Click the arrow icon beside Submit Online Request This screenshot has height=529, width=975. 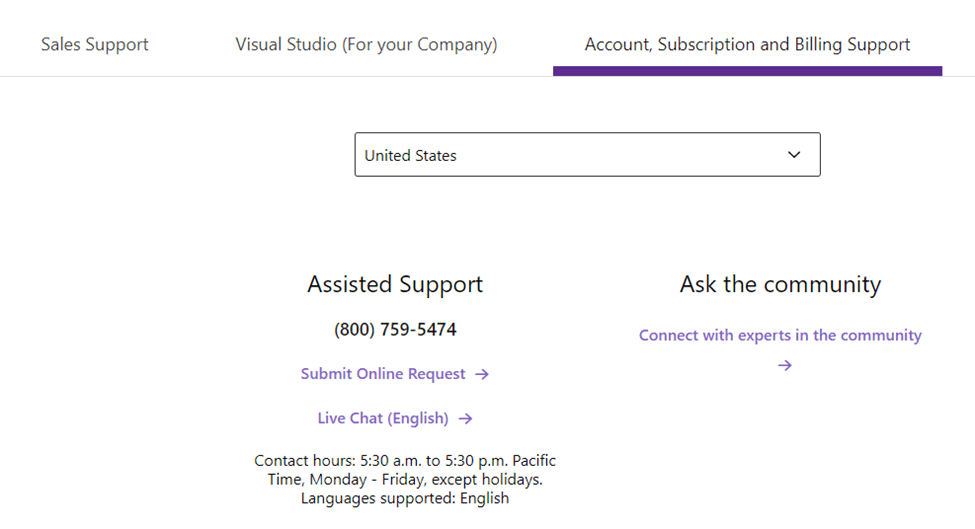point(482,374)
